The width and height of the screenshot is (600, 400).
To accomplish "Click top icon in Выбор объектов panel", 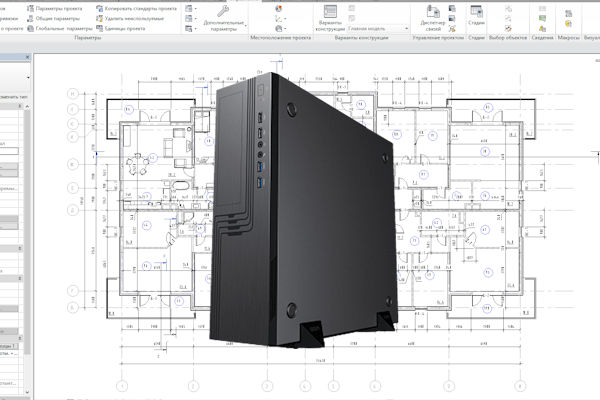I will pos(508,8).
